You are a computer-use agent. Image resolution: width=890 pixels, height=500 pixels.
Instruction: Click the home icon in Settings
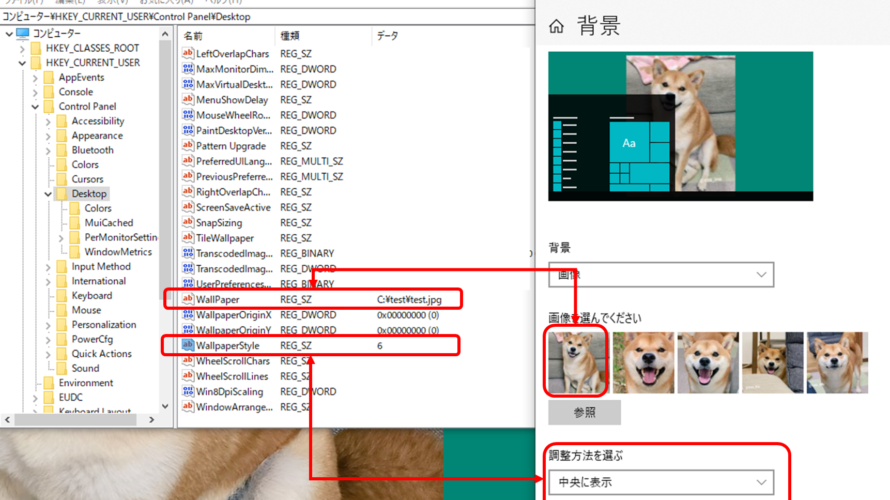point(556,26)
